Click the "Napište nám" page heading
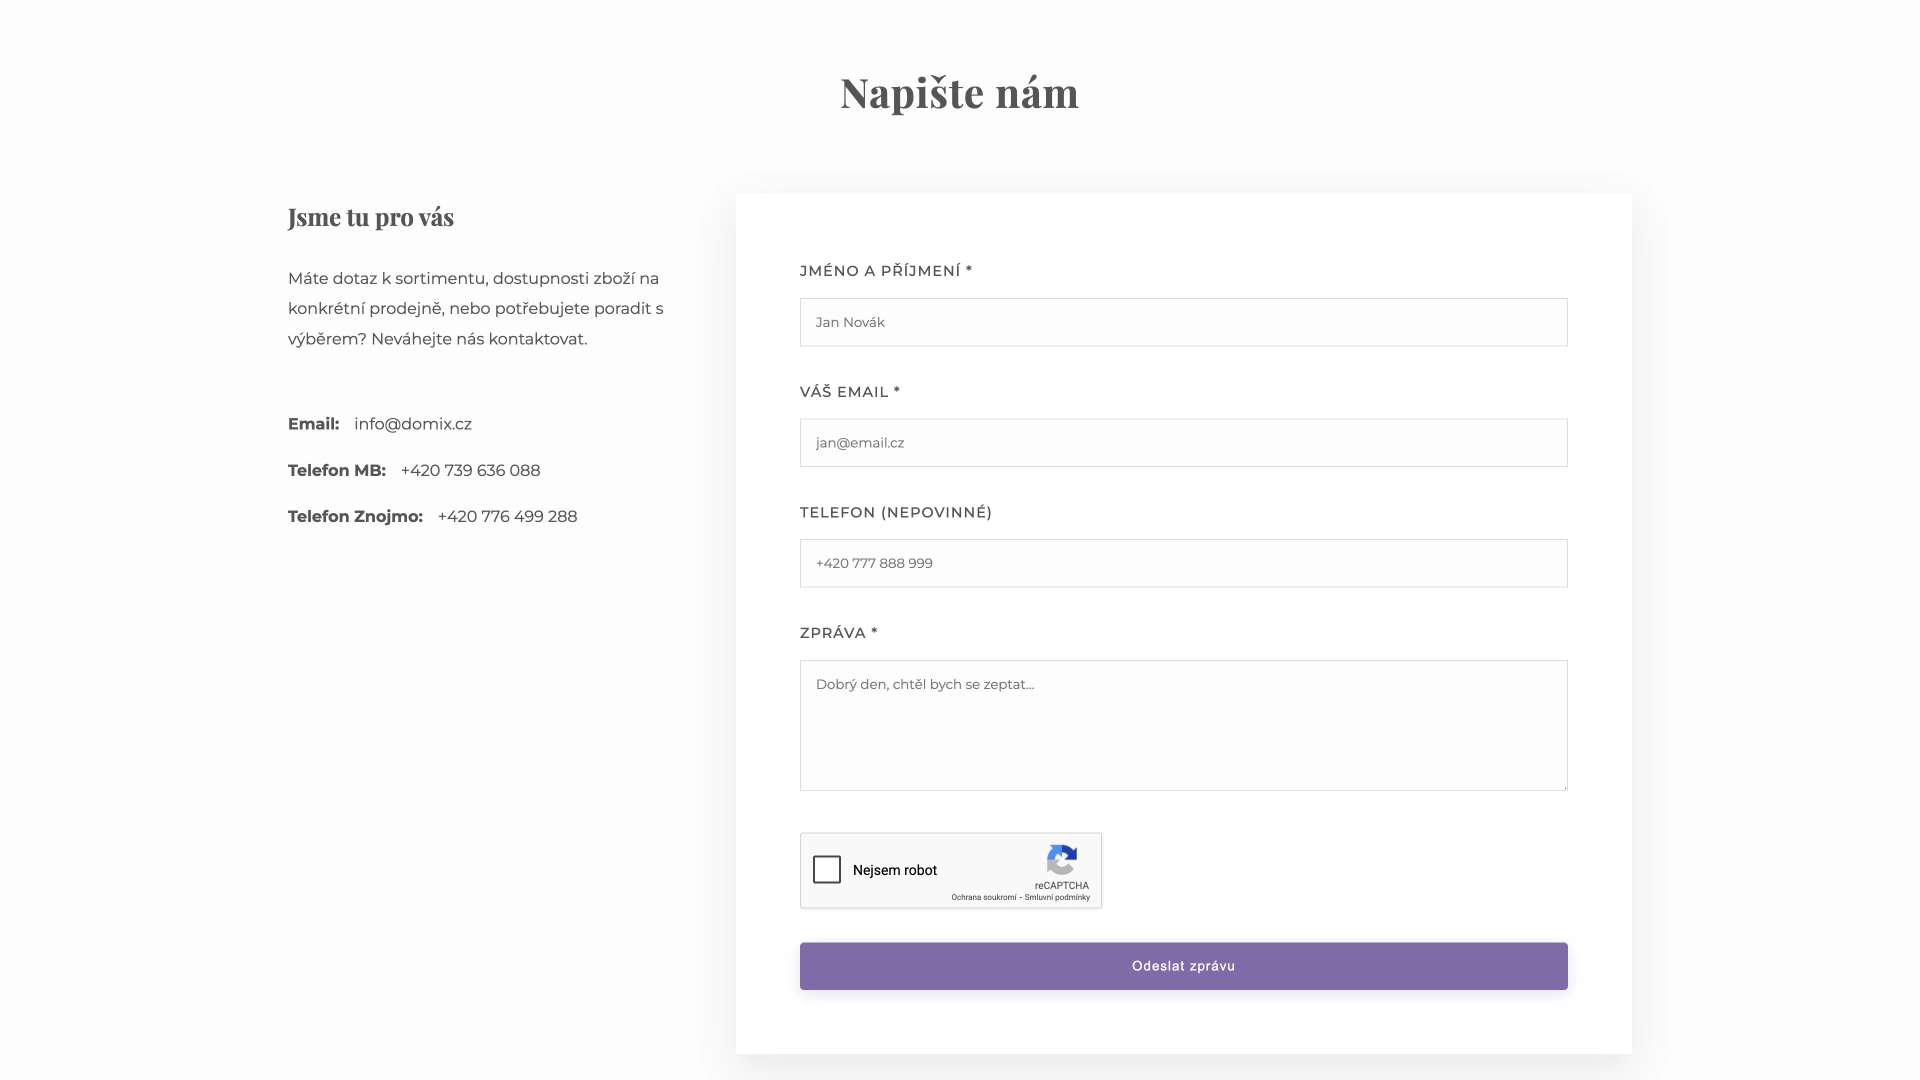This screenshot has width=1920, height=1080. (959, 93)
